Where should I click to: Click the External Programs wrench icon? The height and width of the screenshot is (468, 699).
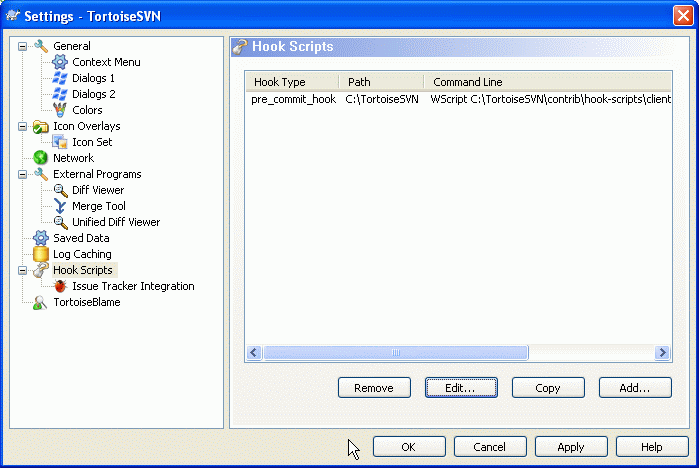[41, 174]
